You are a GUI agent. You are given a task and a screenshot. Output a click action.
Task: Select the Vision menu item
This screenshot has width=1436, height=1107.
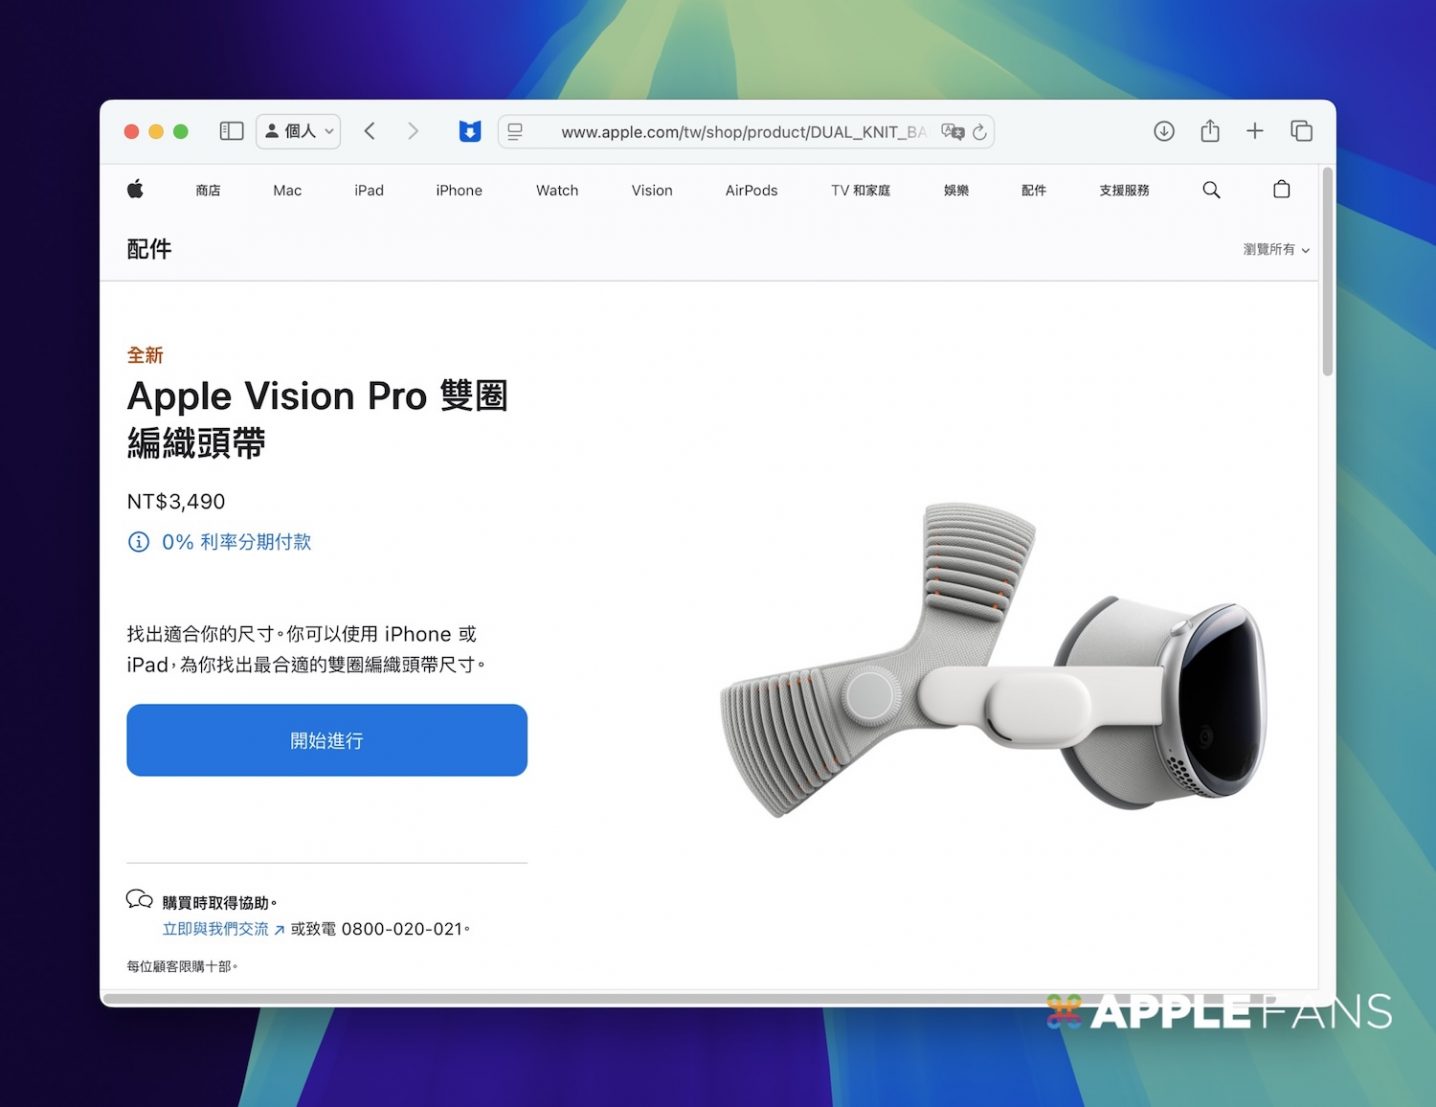[x=652, y=190]
